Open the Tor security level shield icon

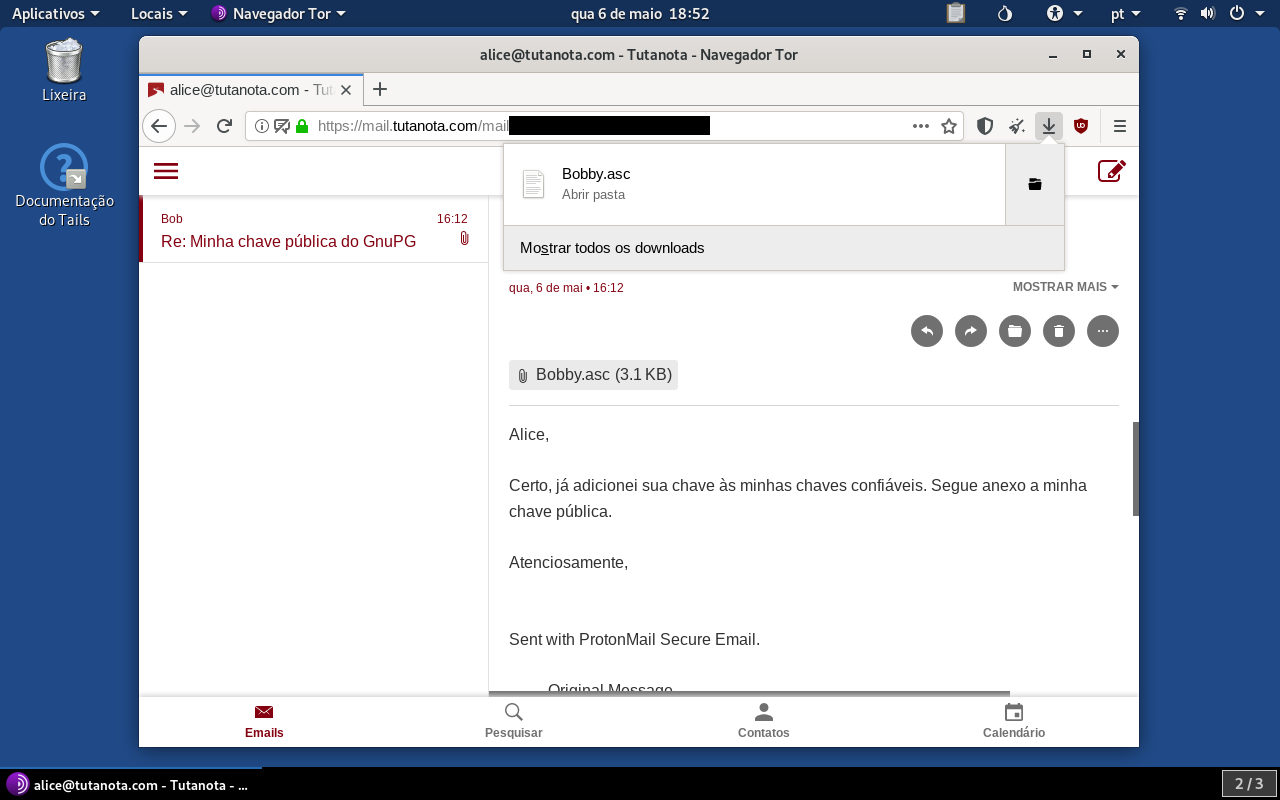[985, 126]
